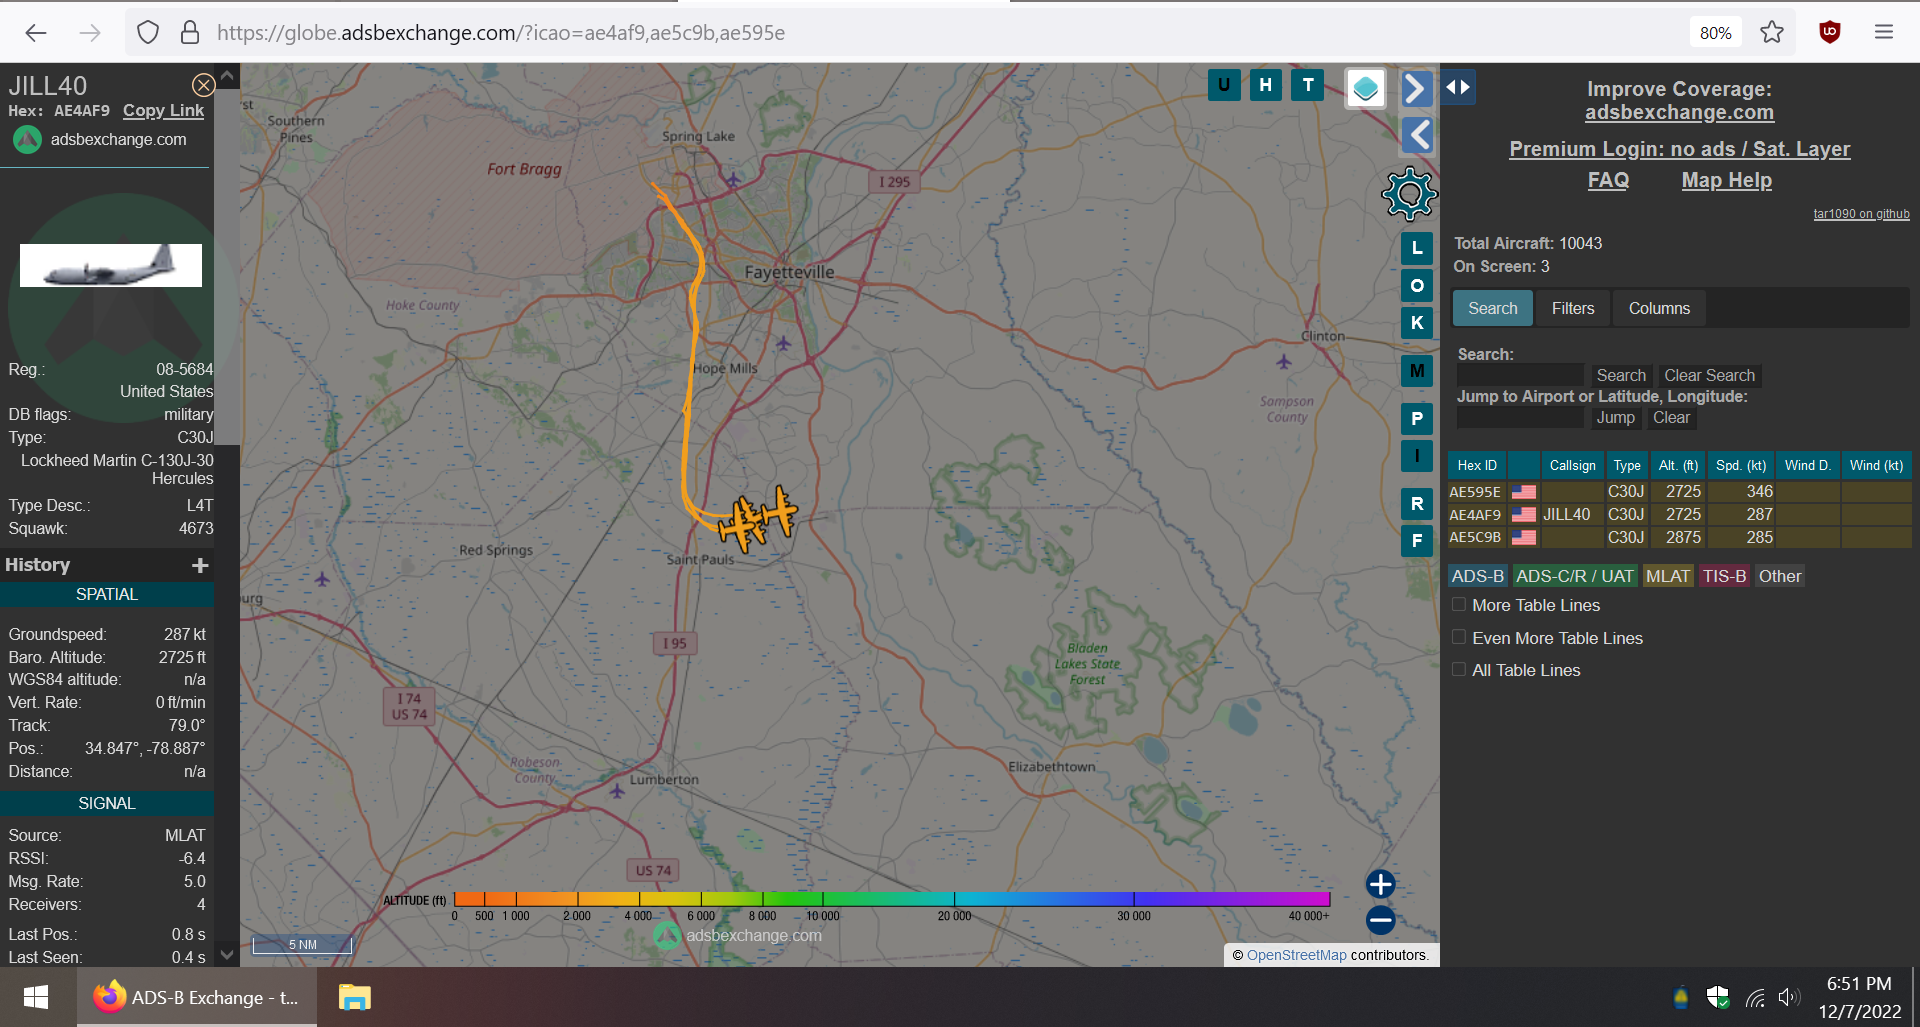
Task: Toggle the P map button
Action: (1417, 419)
